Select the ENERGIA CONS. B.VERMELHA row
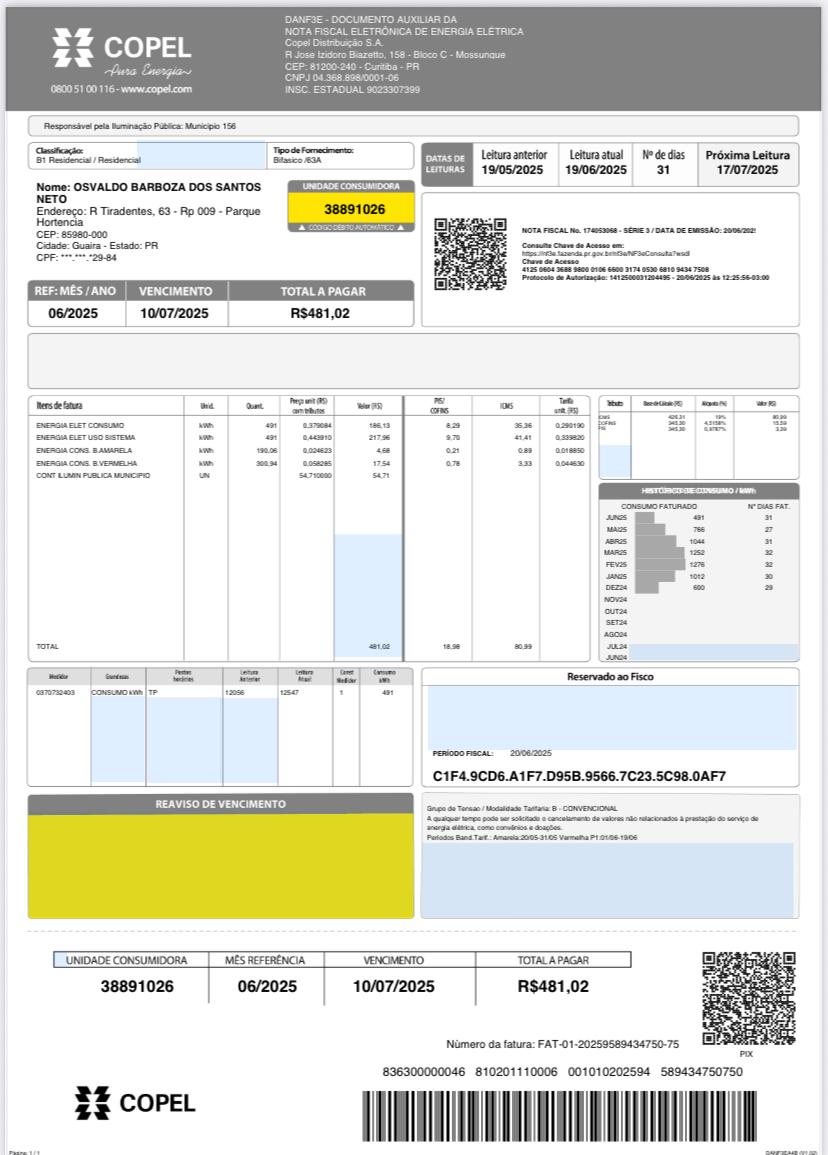Screen dimensions: 828x1155 (310, 463)
